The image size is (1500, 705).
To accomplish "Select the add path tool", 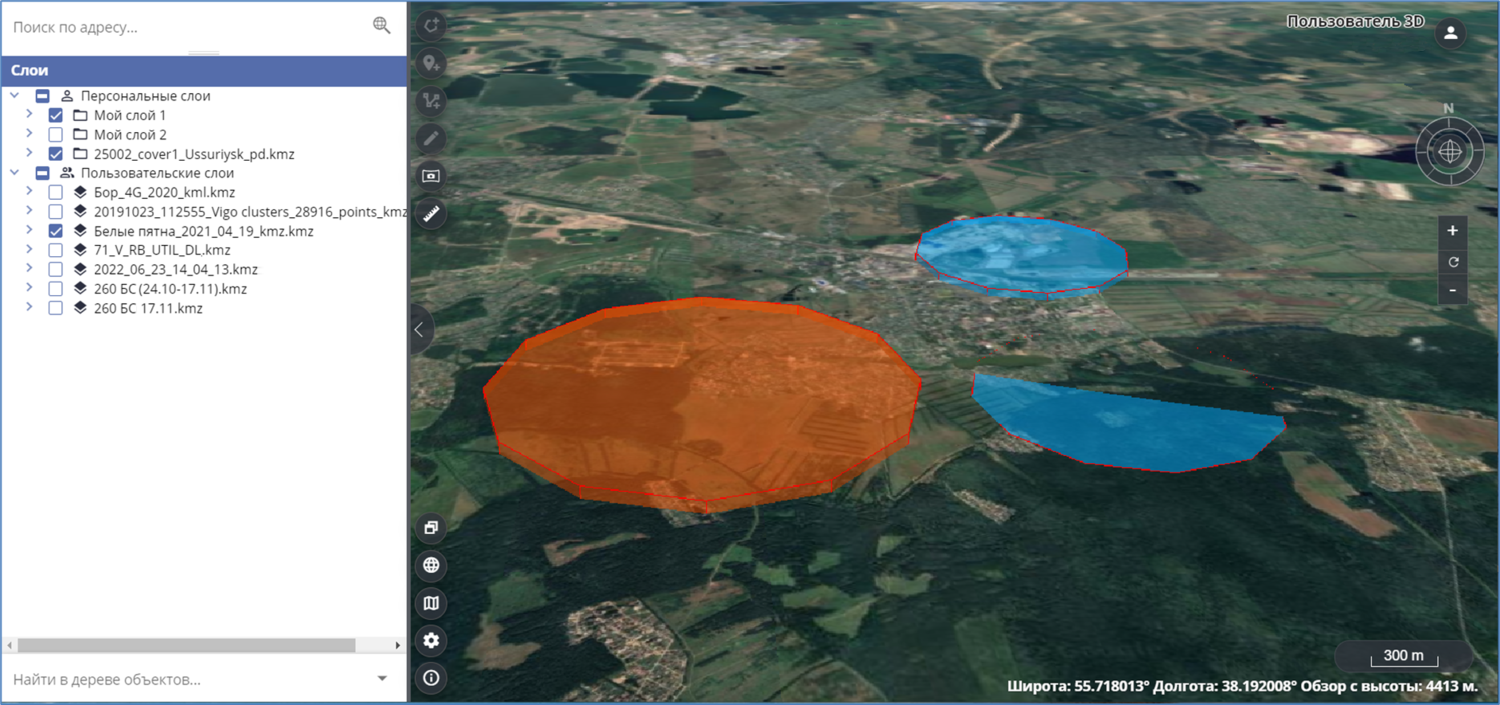I will click(x=431, y=100).
